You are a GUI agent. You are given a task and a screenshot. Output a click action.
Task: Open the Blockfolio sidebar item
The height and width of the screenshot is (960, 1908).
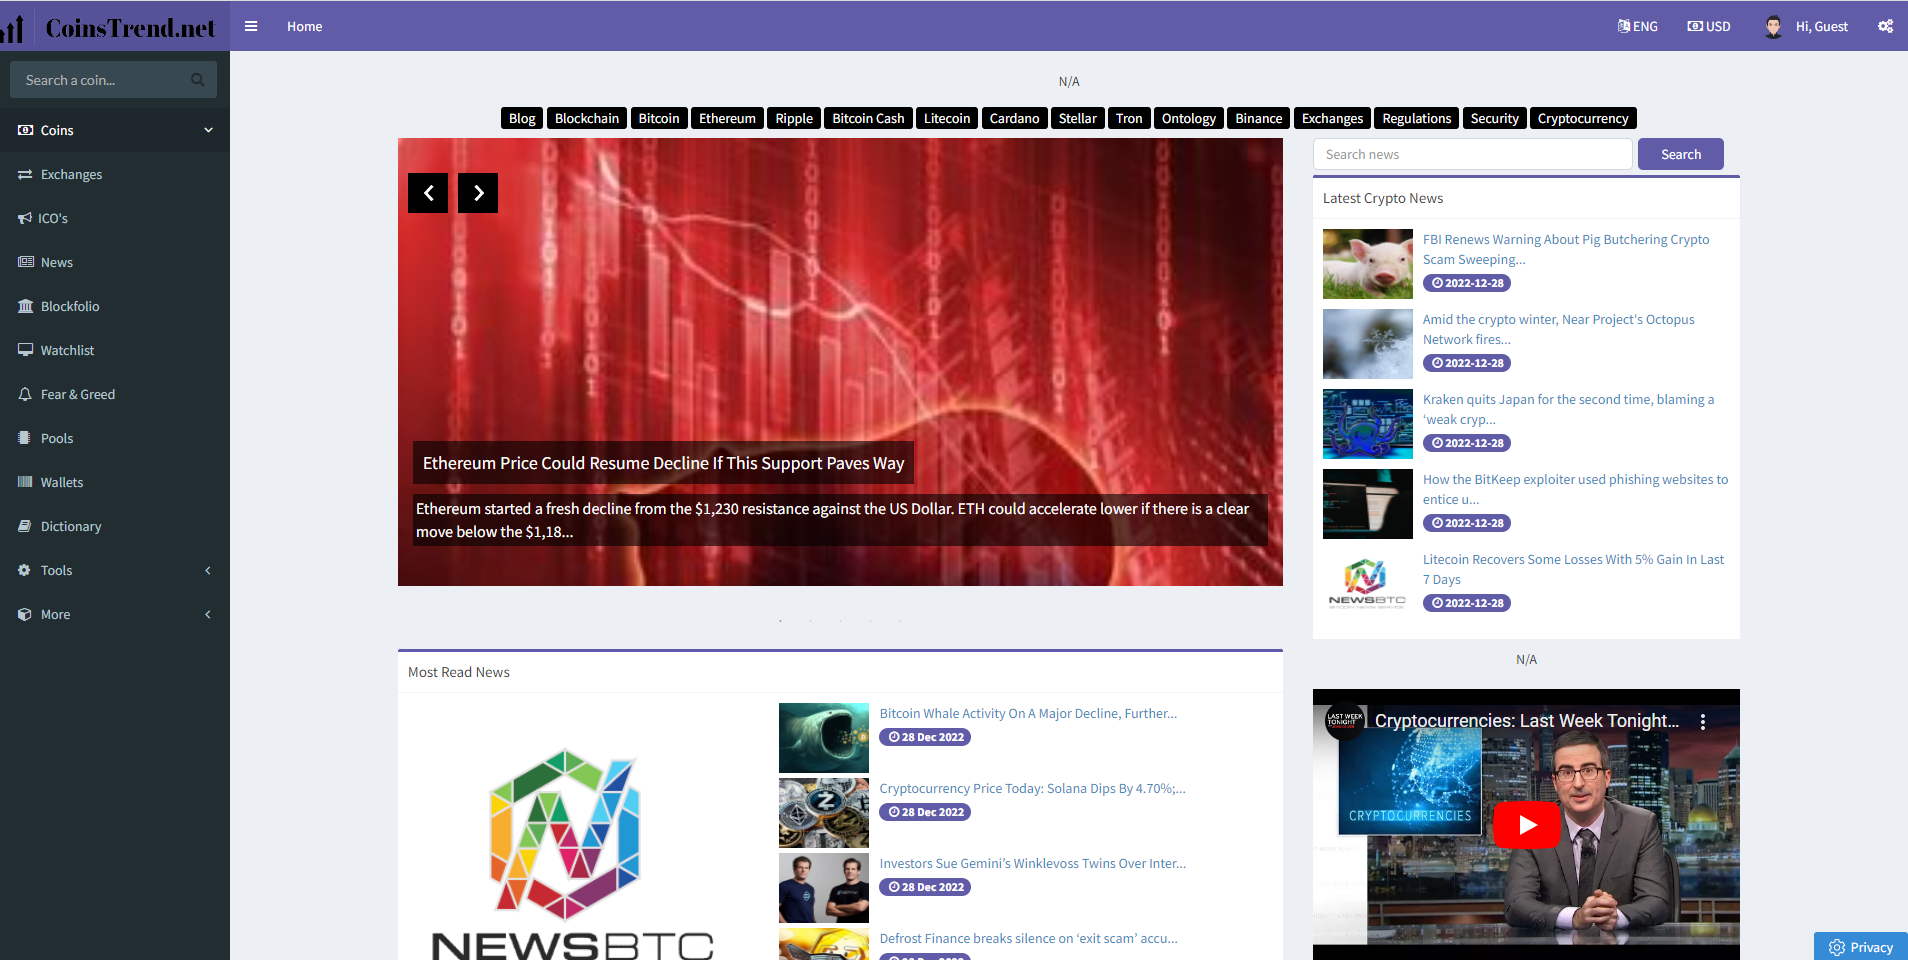pyautogui.click(x=70, y=306)
